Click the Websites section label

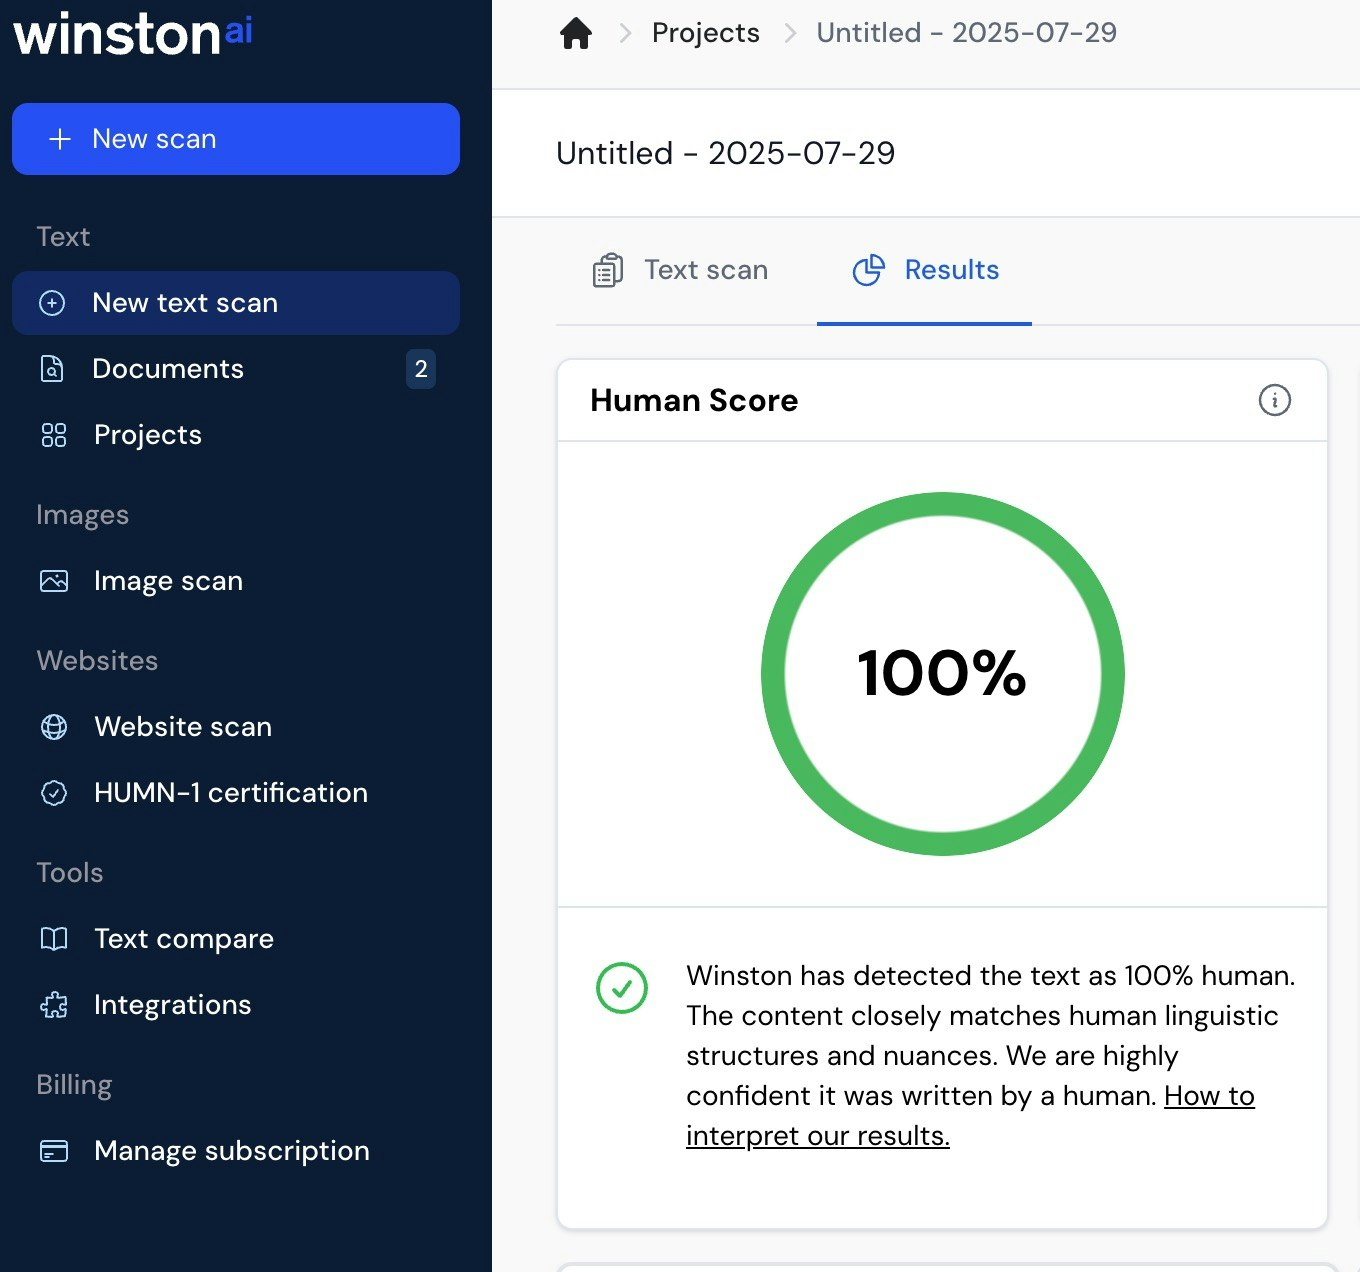click(97, 661)
